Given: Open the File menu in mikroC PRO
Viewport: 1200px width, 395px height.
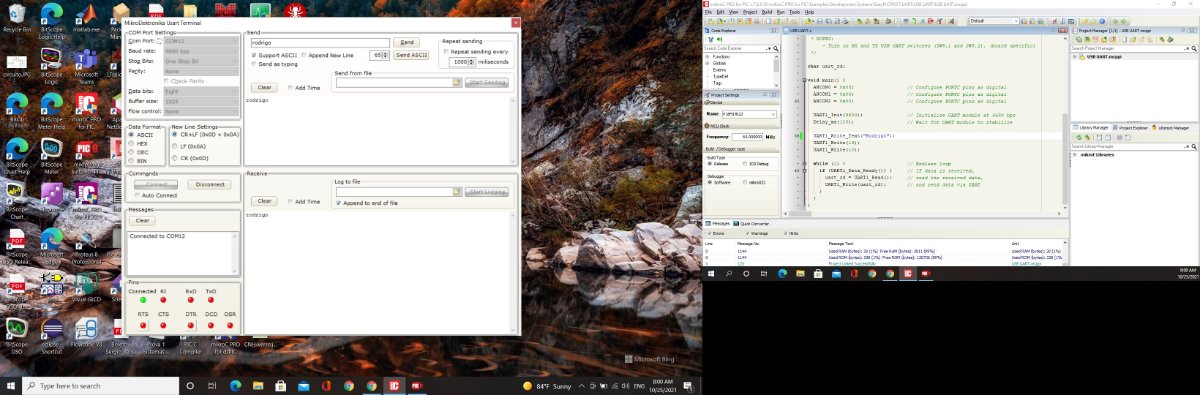Looking at the screenshot, I should [708, 12].
